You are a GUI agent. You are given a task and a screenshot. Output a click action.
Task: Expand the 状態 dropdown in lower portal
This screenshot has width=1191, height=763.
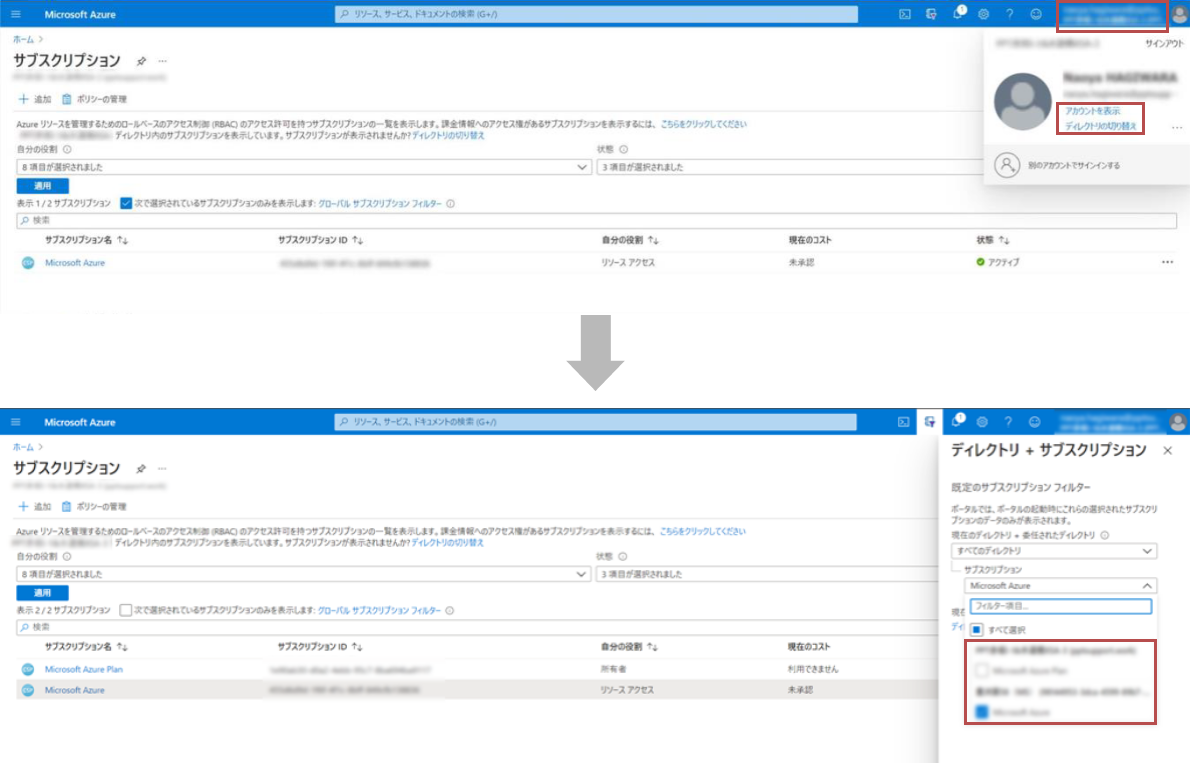767,575
